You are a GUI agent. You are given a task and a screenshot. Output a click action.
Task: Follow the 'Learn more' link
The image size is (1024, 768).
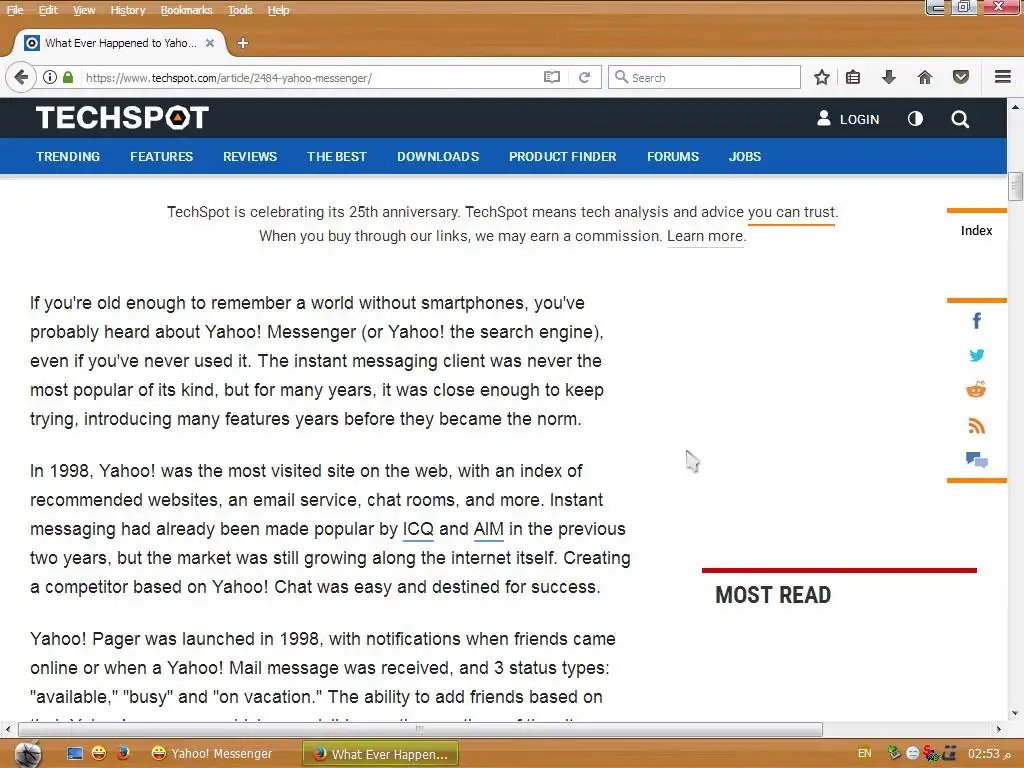point(705,236)
